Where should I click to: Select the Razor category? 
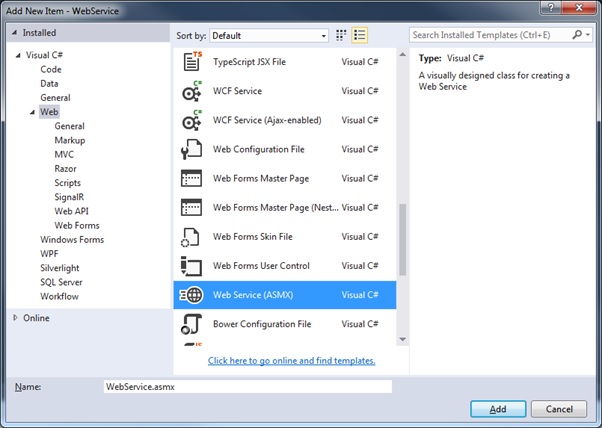tap(65, 169)
